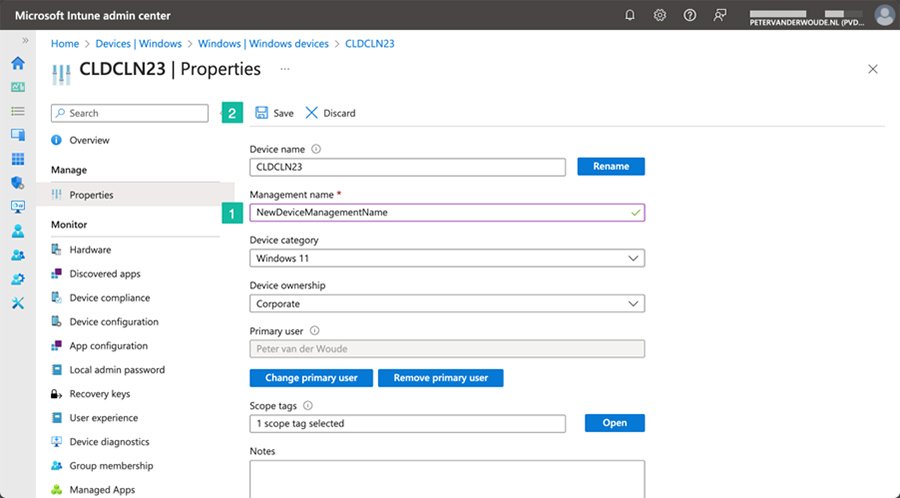Discard changes using the Discard button
The width and height of the screenshot is (900, 498).
[330, 113]
